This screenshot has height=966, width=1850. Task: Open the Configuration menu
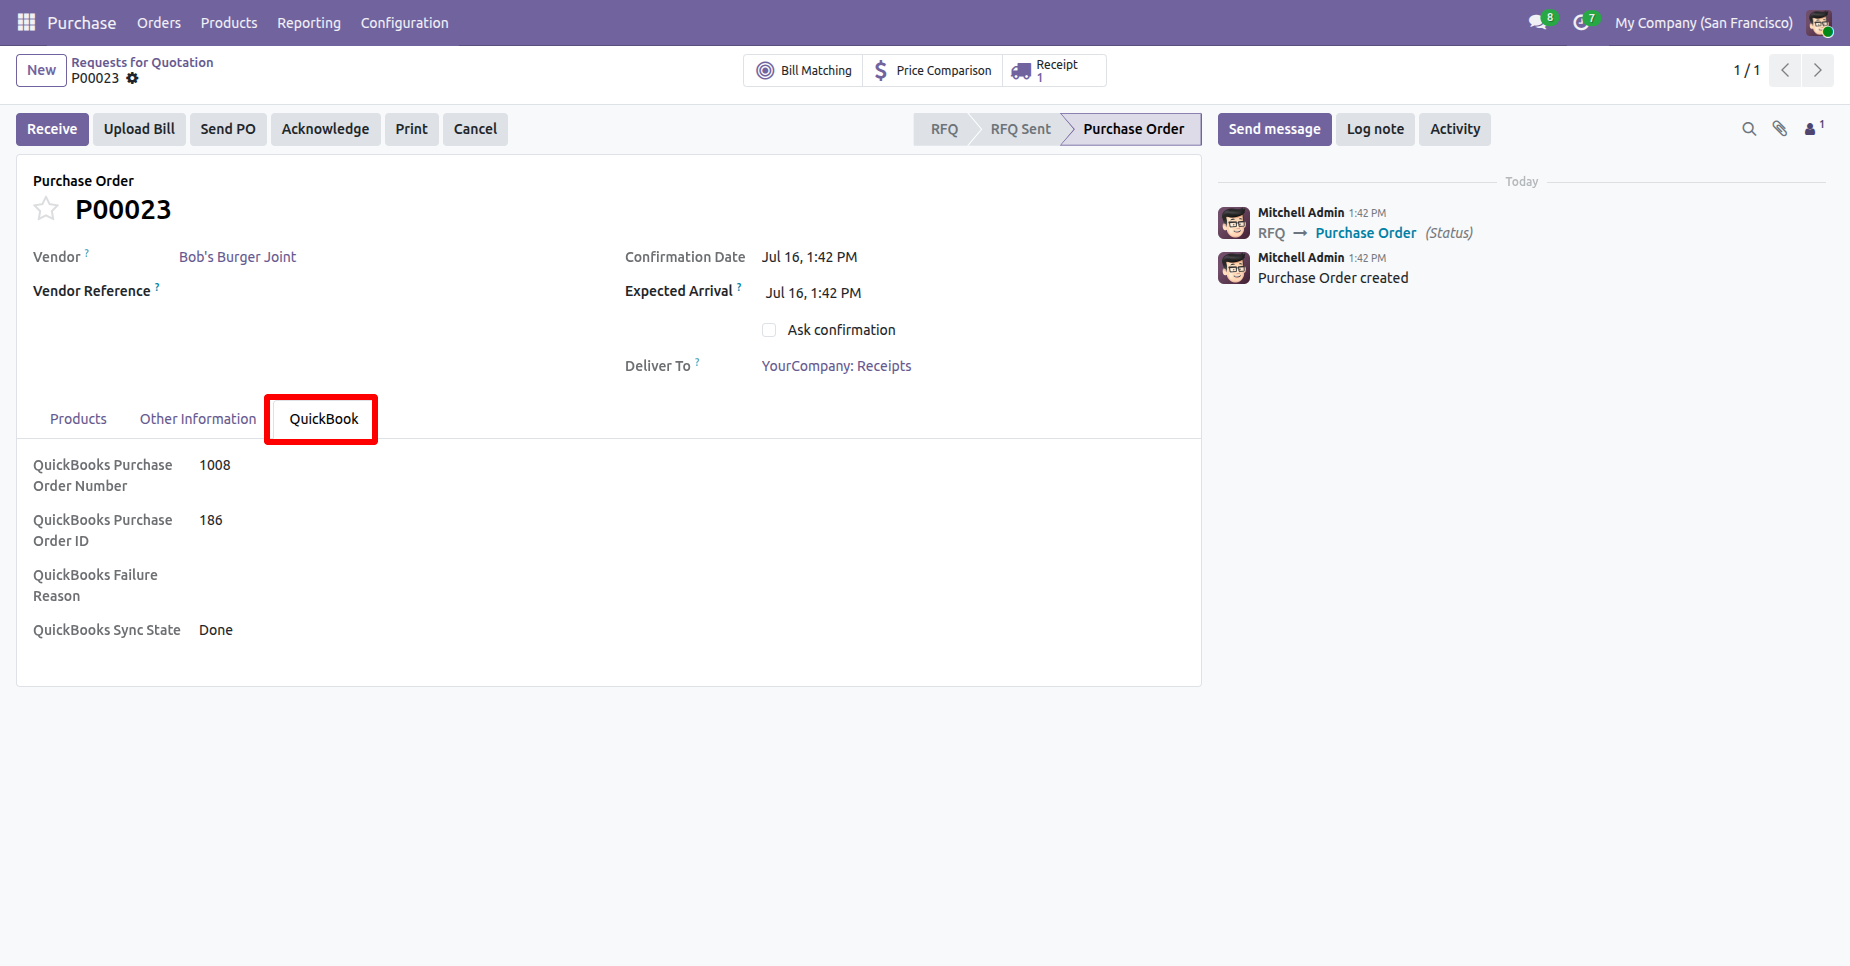click(x=404, y=22)
